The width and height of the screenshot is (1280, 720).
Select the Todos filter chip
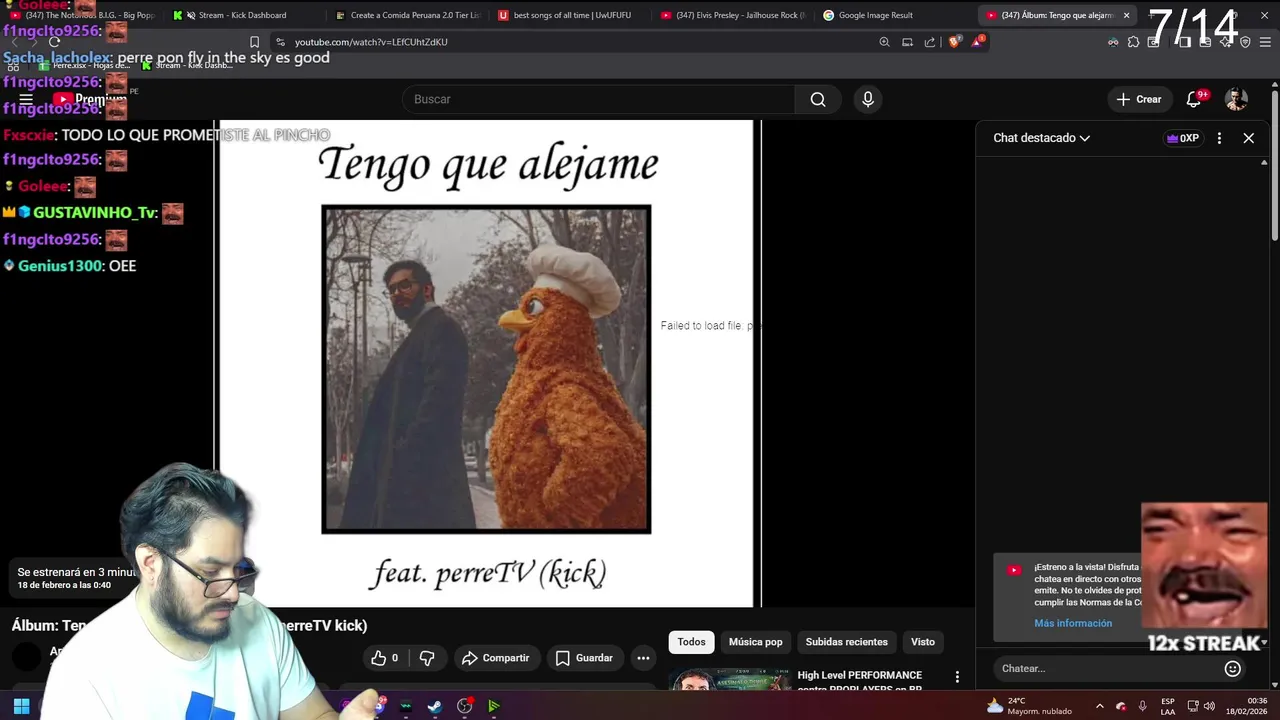tap(691, 642)
